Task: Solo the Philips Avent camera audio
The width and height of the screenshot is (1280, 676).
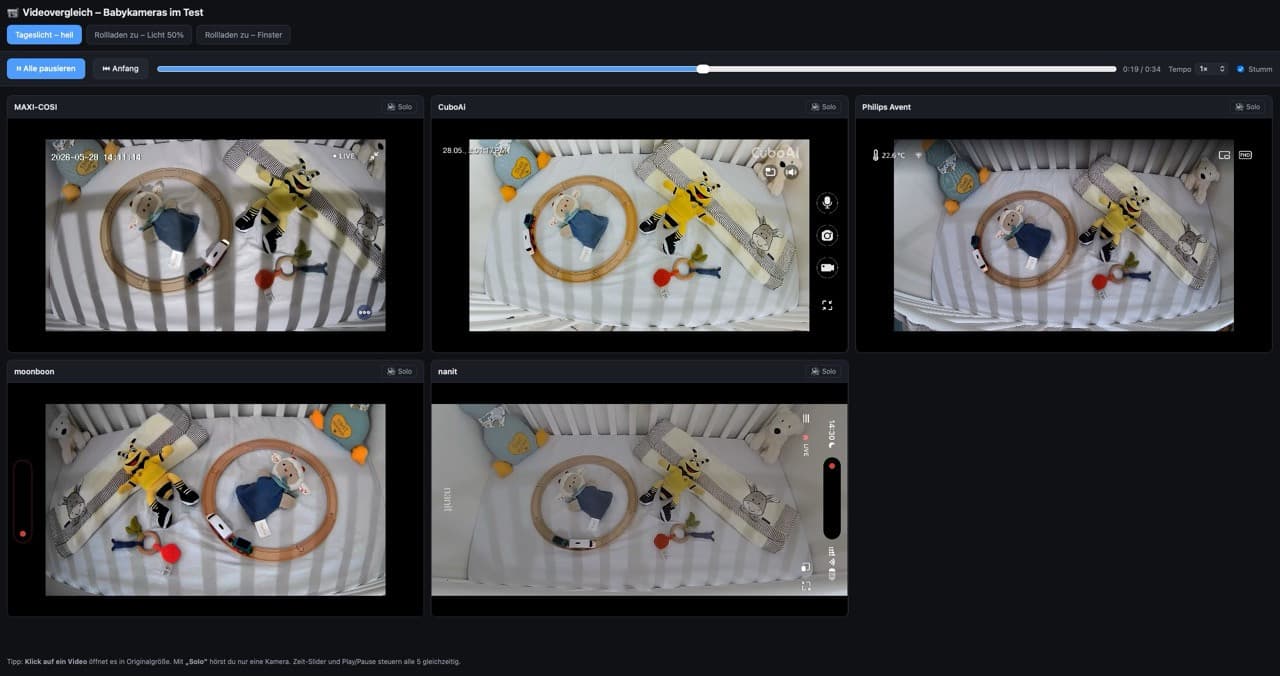Action: click(1247, 107)
